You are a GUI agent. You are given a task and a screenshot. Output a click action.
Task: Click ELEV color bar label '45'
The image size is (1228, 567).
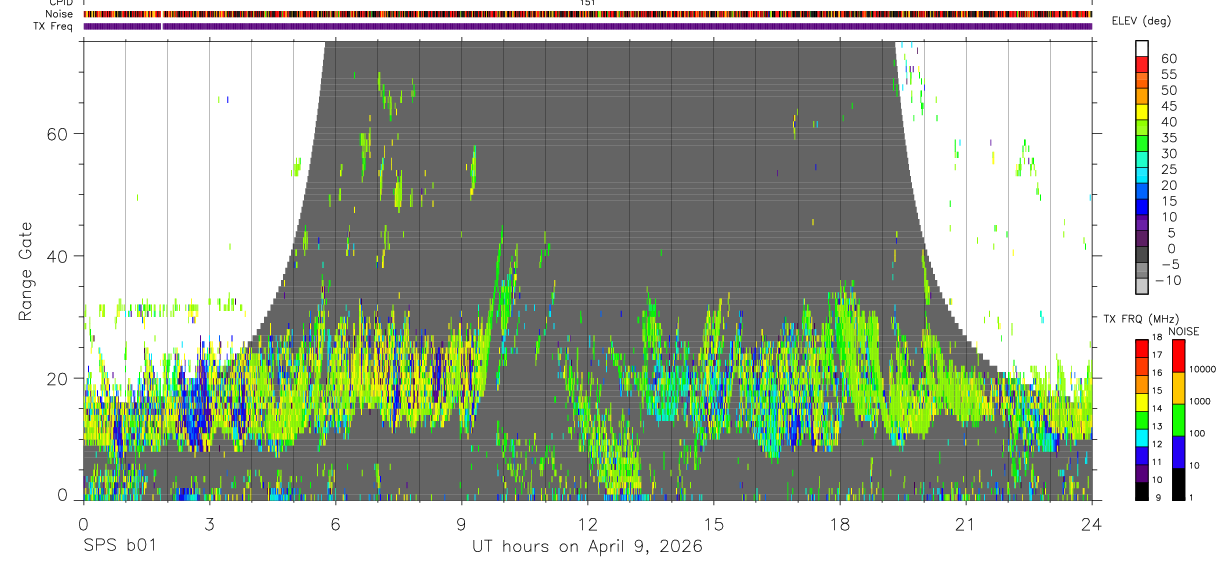pos(1168,106)
